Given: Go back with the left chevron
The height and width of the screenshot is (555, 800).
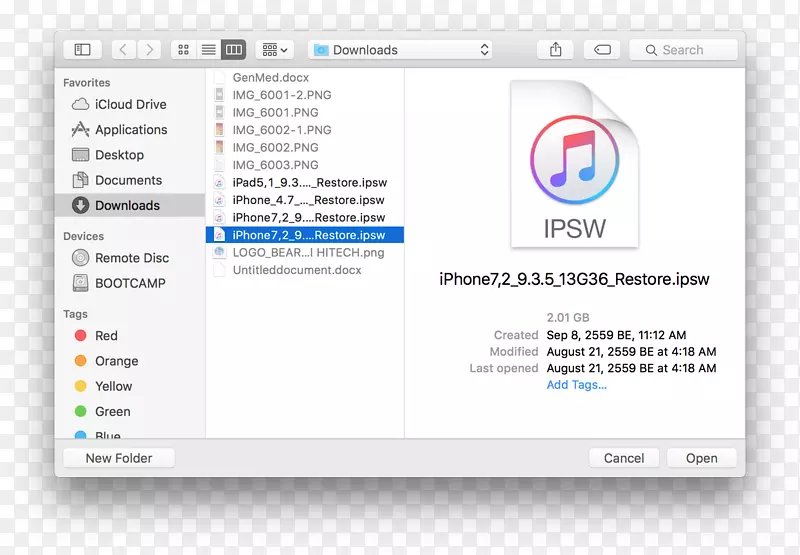Looking at the screenshot, I should [123, 49].
